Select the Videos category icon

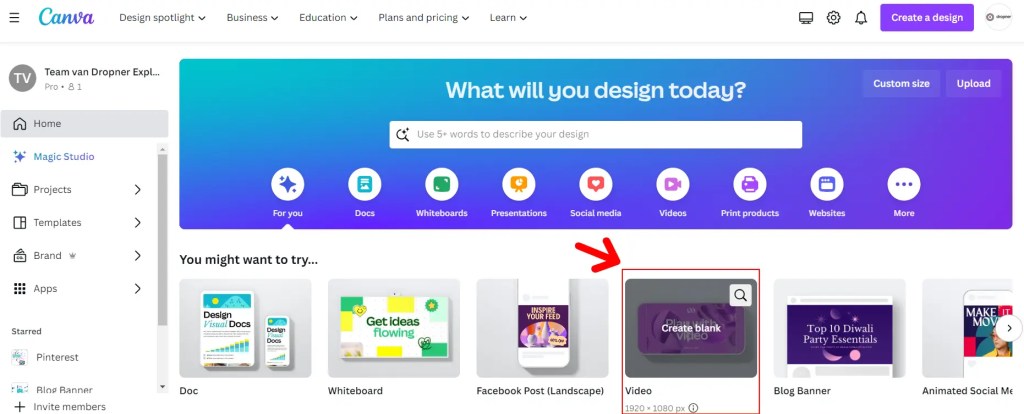pos(673,184)
